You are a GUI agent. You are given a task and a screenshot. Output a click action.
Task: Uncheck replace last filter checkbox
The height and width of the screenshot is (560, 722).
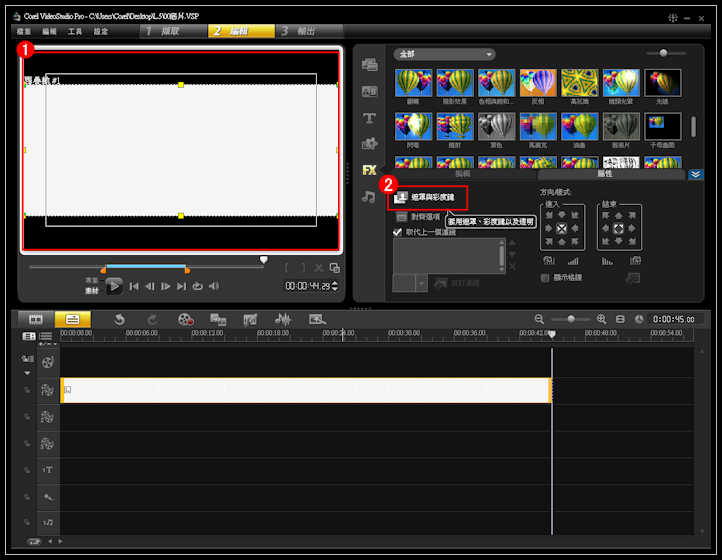pyautogui.click(x=397, y=232)
